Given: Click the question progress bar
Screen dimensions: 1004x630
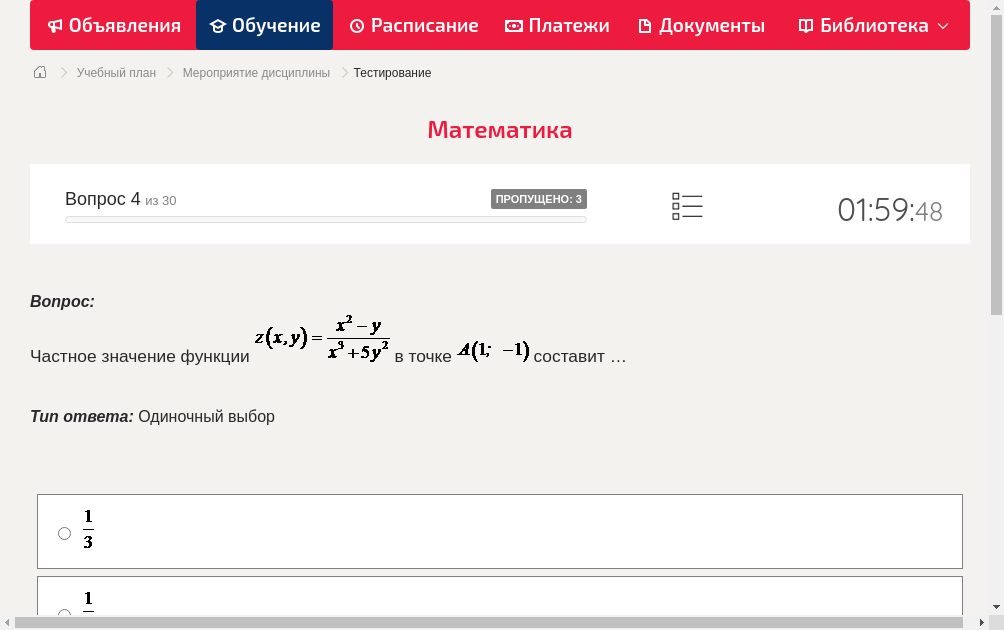Looking at the screenshot, I should [325, 219].
